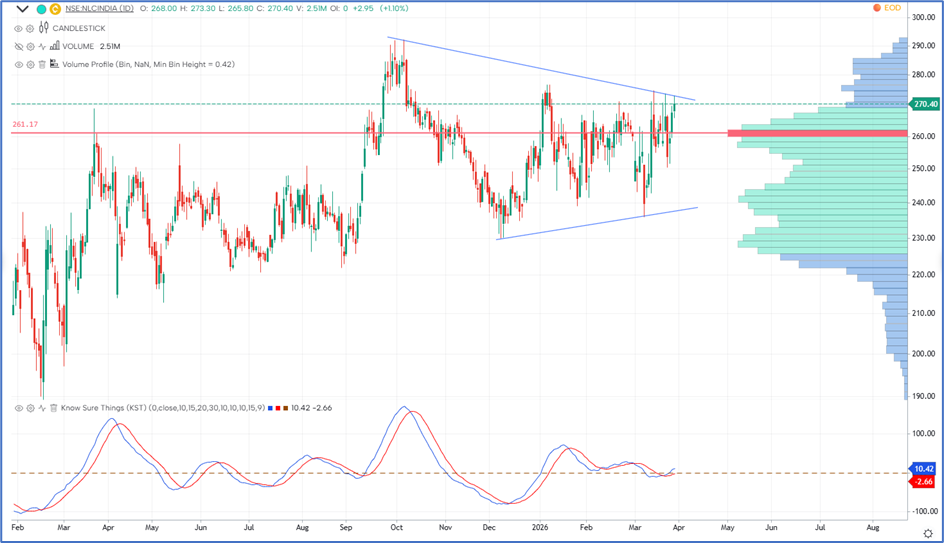Click the blue 10.42 KST value tag
Screen dimensions: 944x543
pyautogui.click(x=923, y=468)
